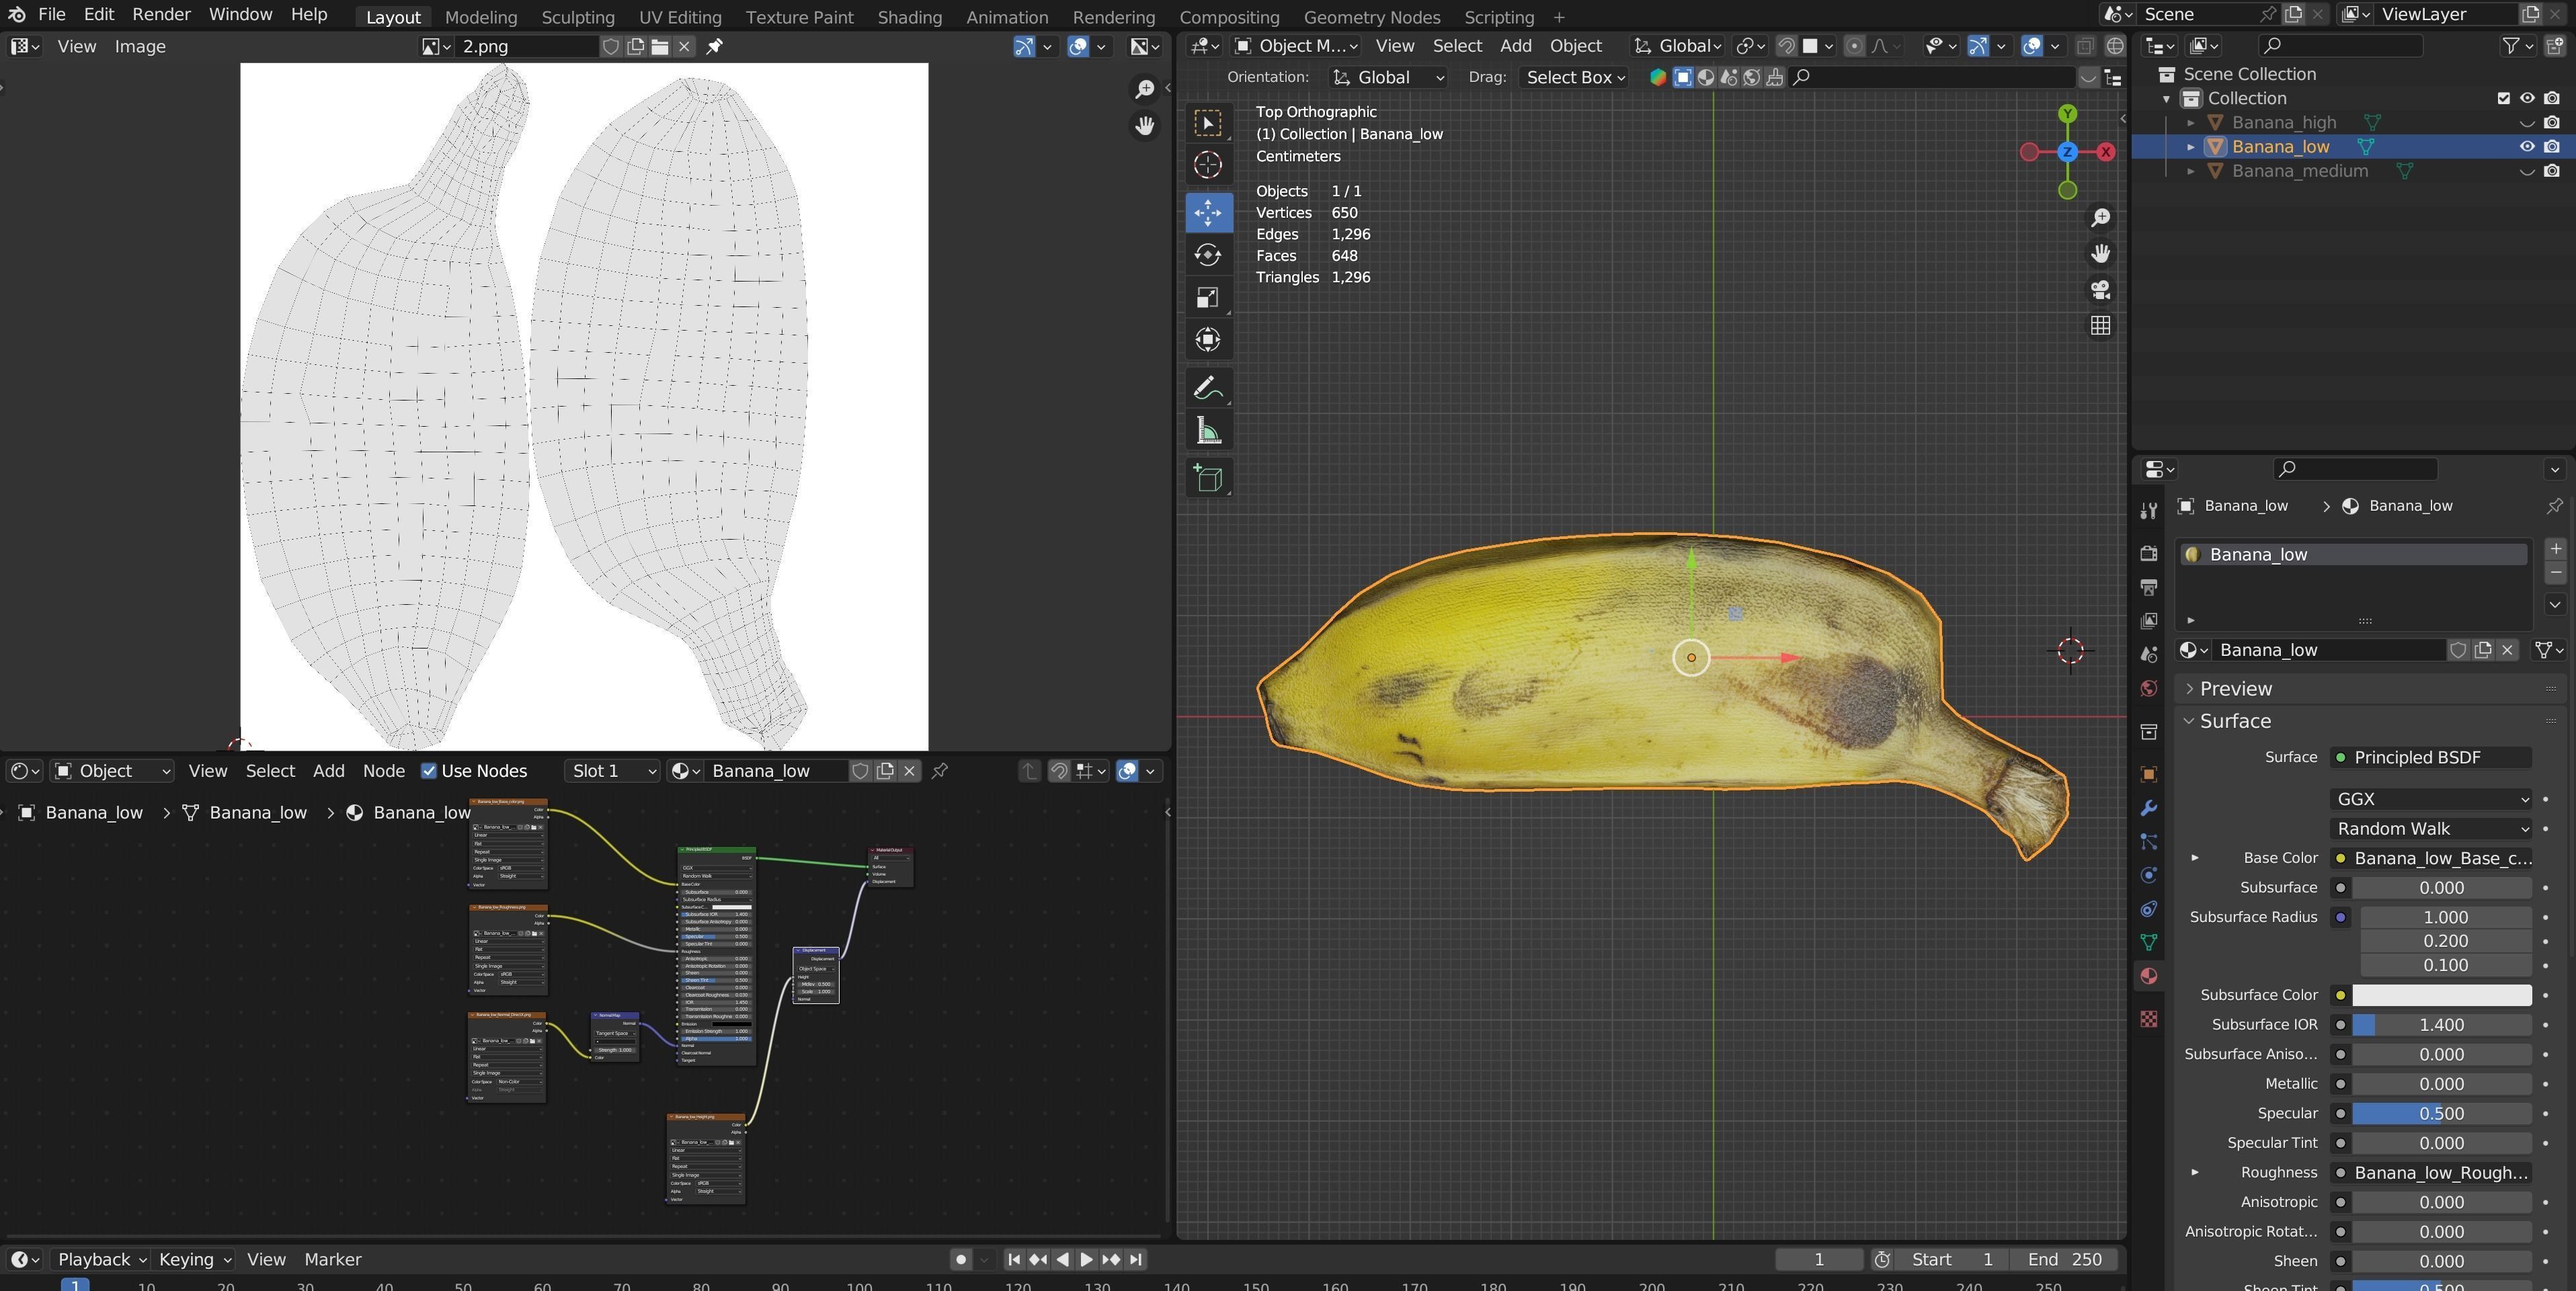The width and height of the screenshot is (2576, 1291).
Task: Open the Random Walk subsurface method dropdown
Action: [x=2431, y=829]
